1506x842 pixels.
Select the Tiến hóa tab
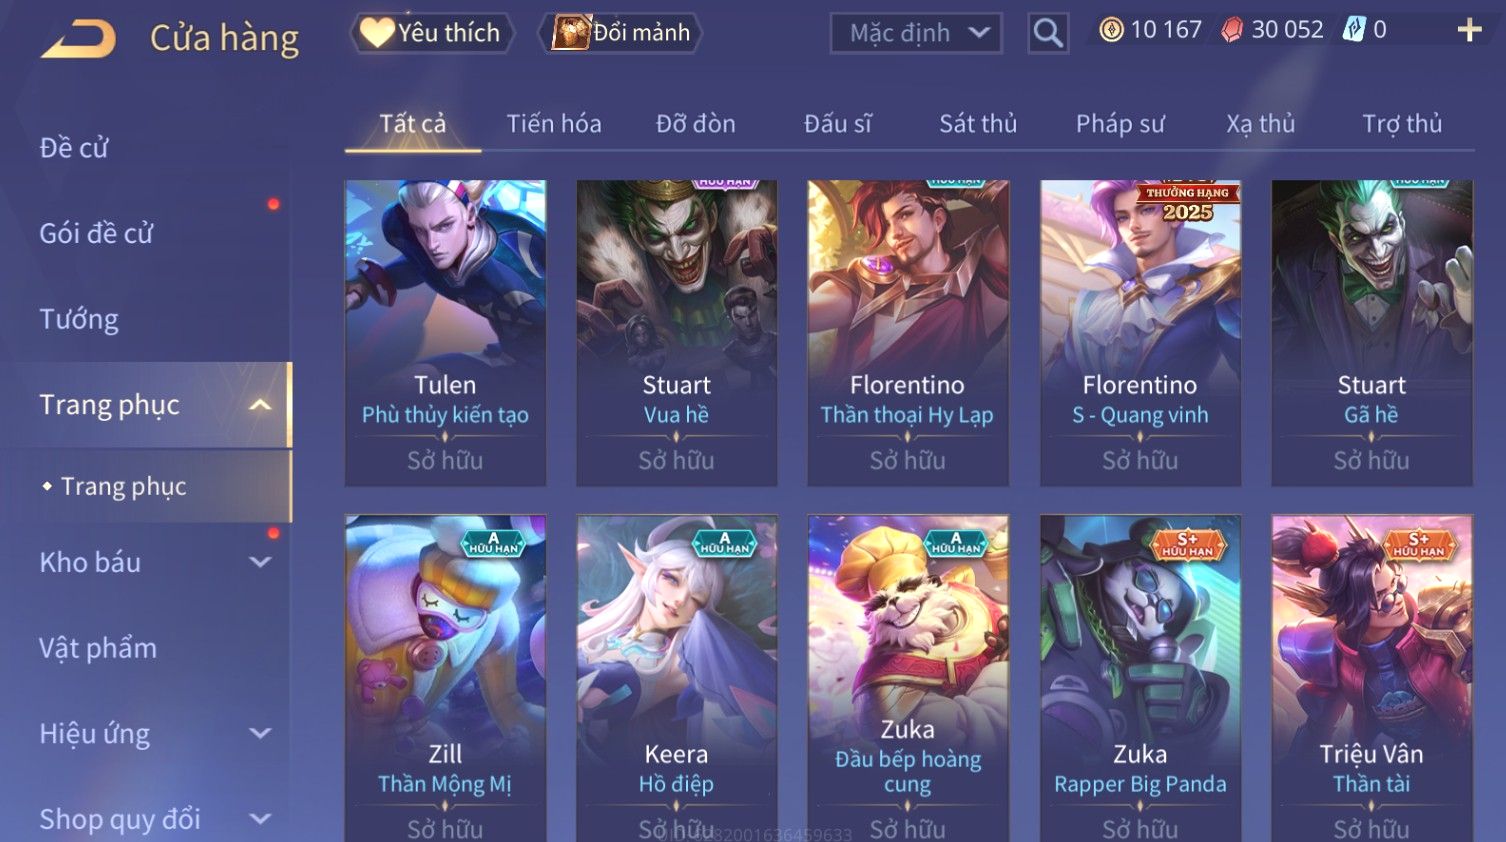554,124
